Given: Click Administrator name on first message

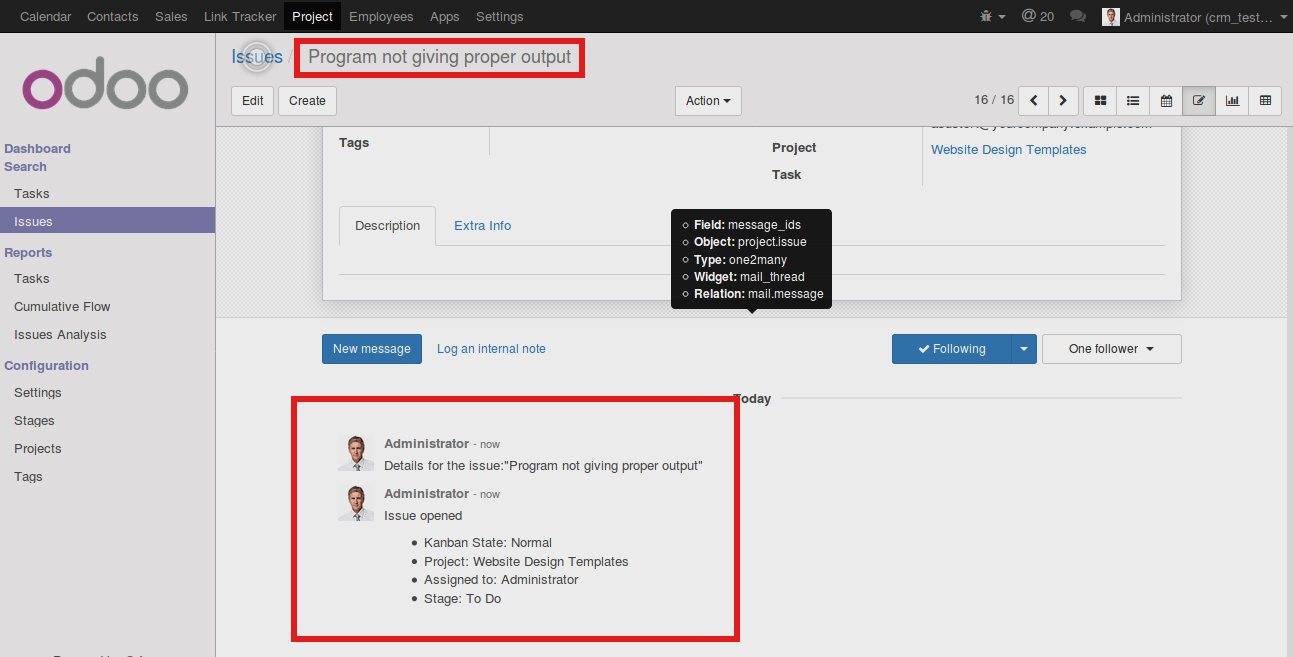Looking at the screenshot, I should (x=426, y=443).
